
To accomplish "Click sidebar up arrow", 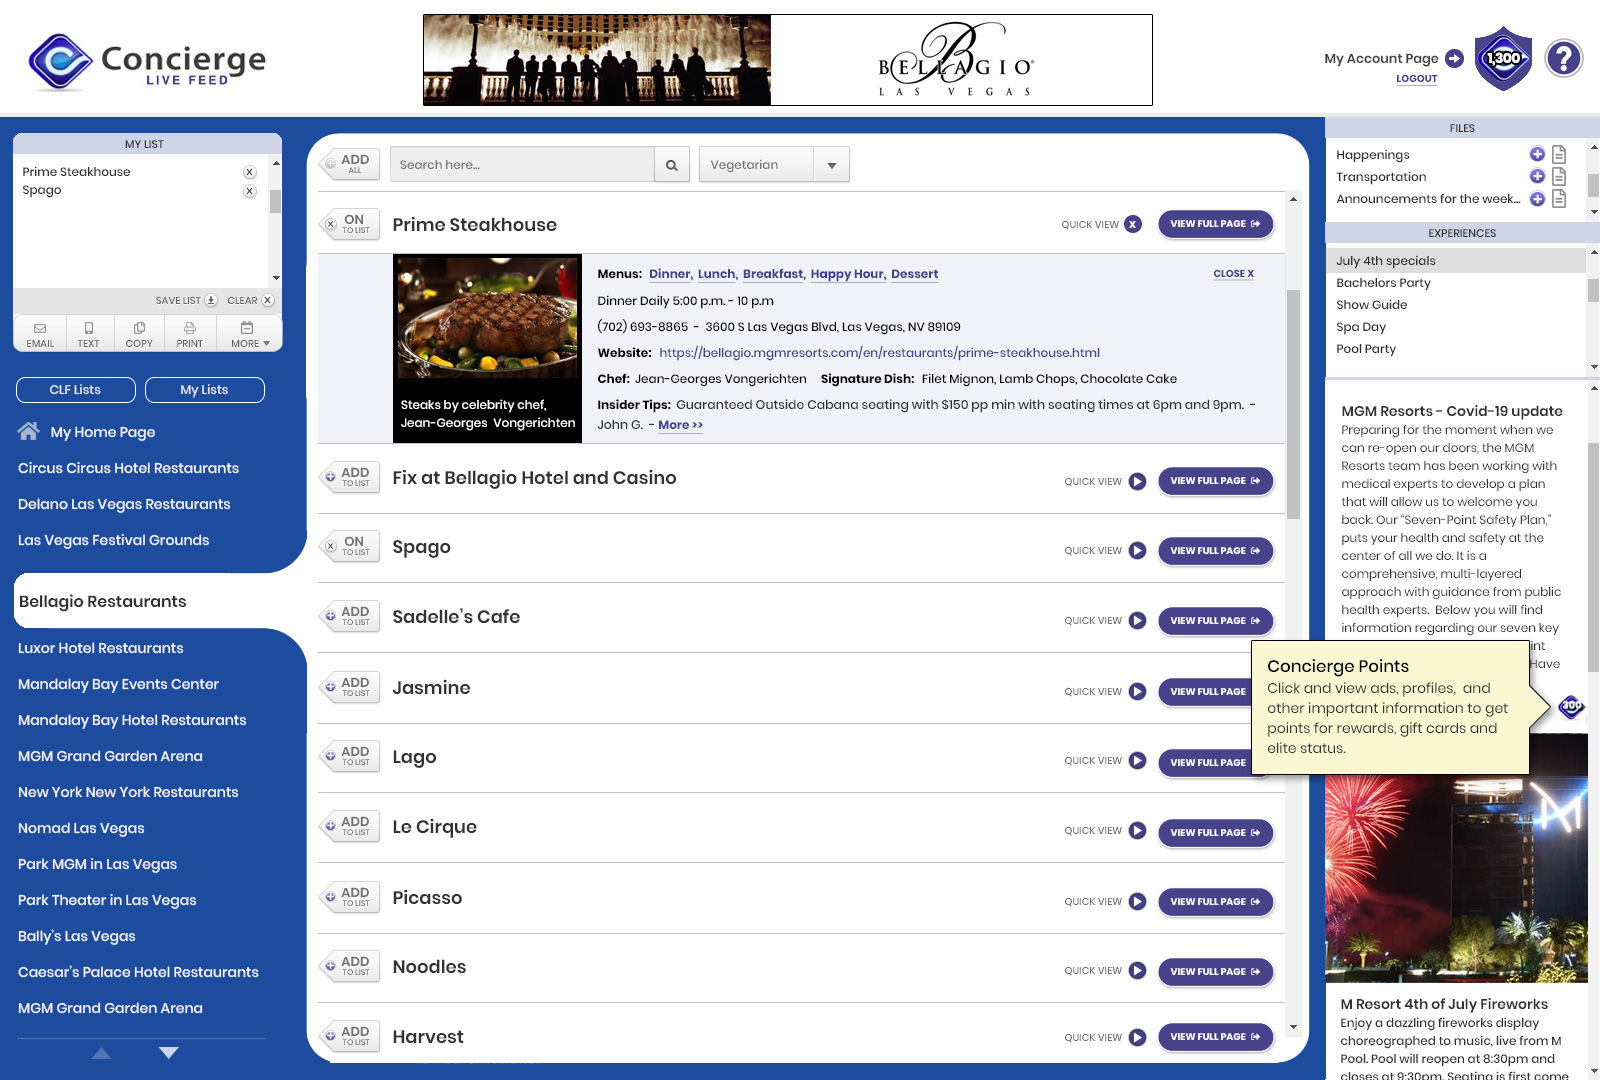I will 101,1053.
